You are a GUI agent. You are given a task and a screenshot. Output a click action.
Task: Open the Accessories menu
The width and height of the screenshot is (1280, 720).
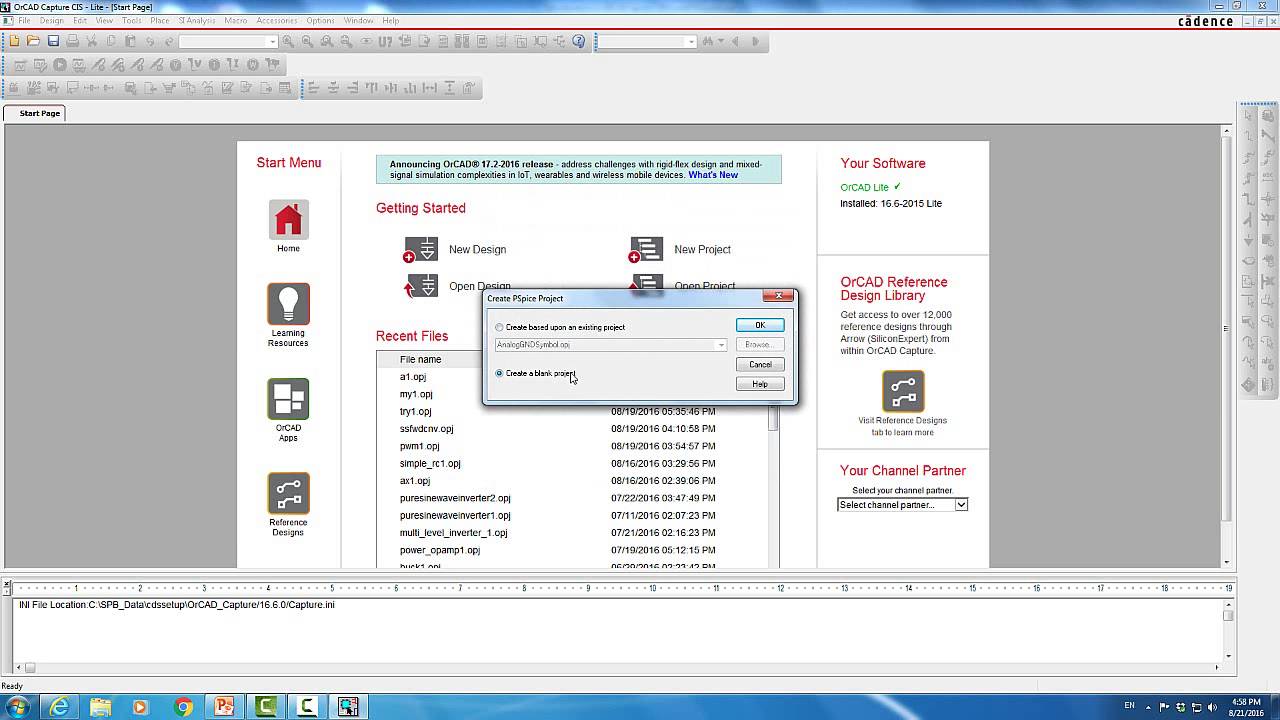pyautogui.click(x=277, y=20)
